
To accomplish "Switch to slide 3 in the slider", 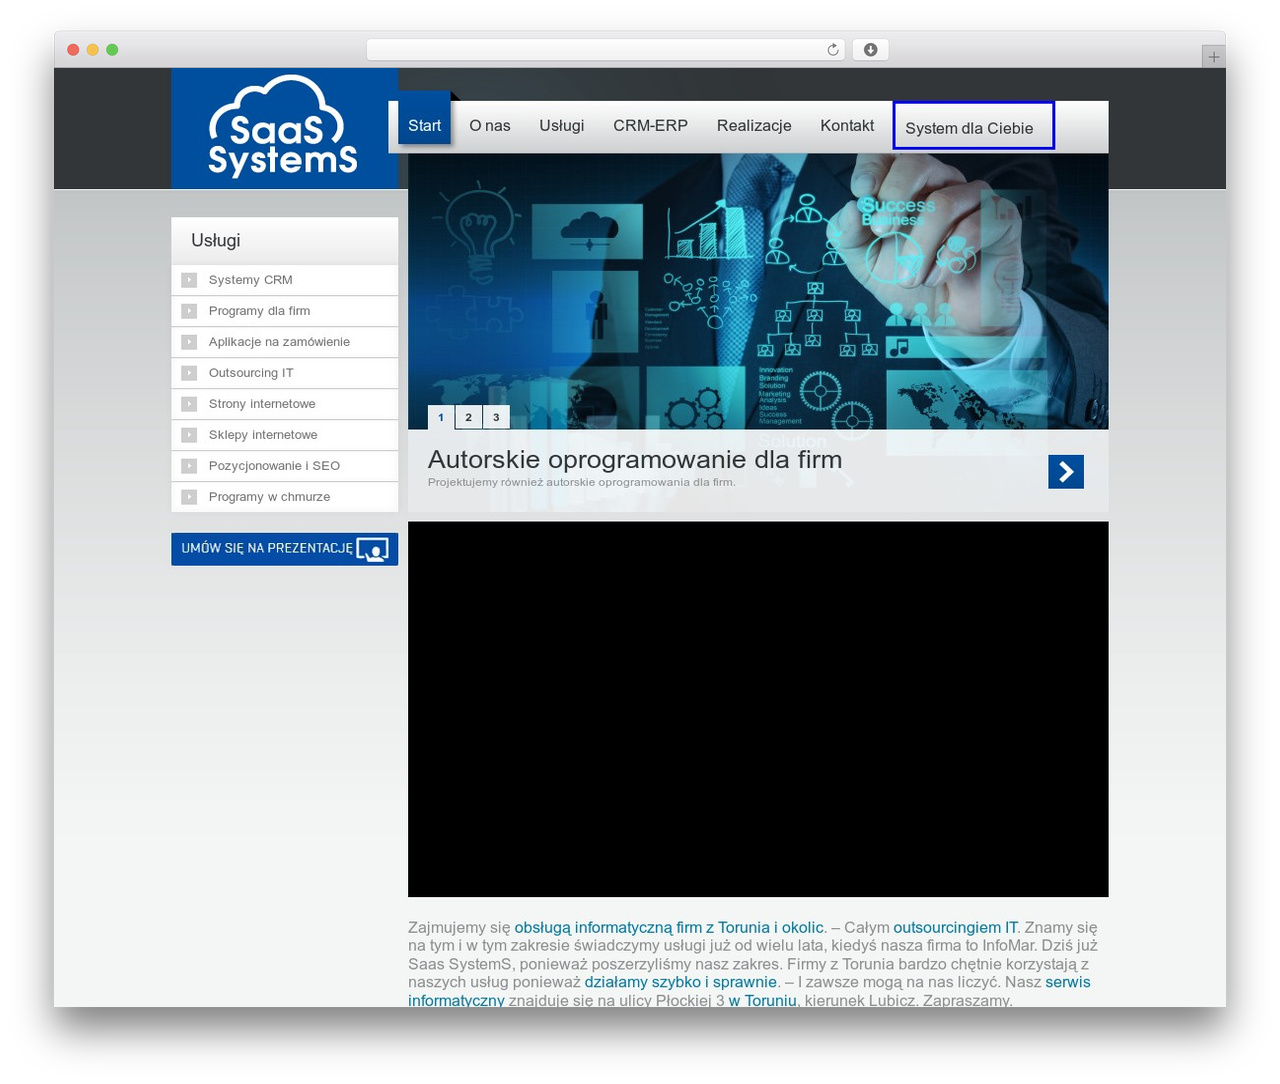I will [496, 417].
